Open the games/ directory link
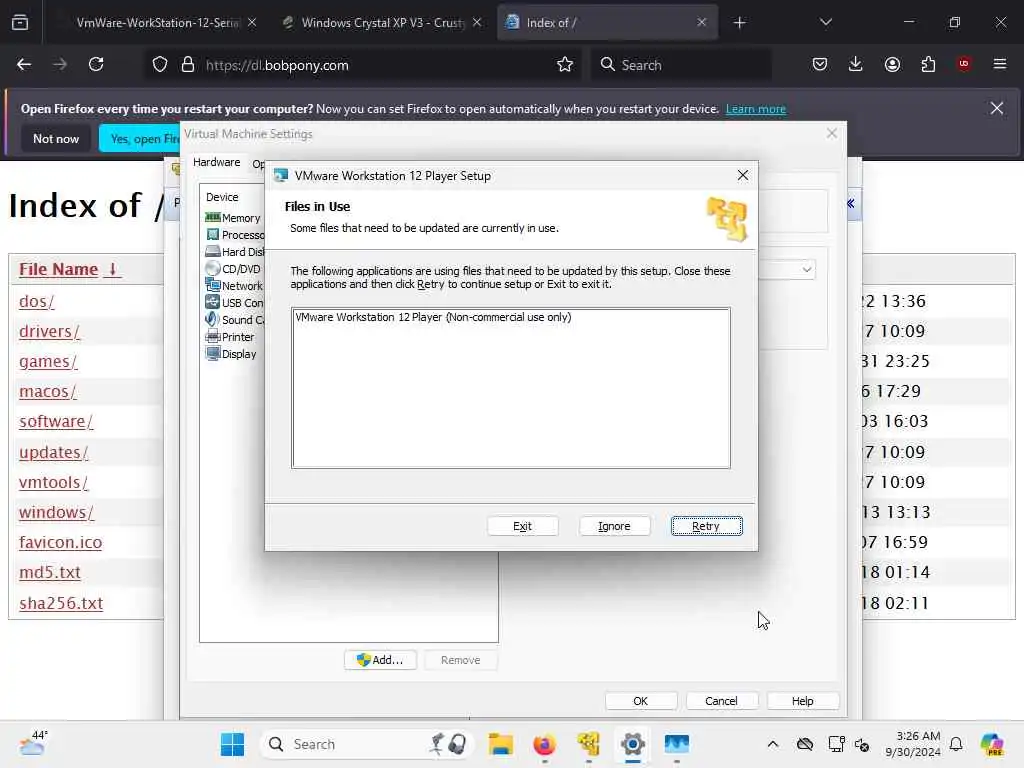This screenshot has height=768, width=1024. [x=48, y=361]
